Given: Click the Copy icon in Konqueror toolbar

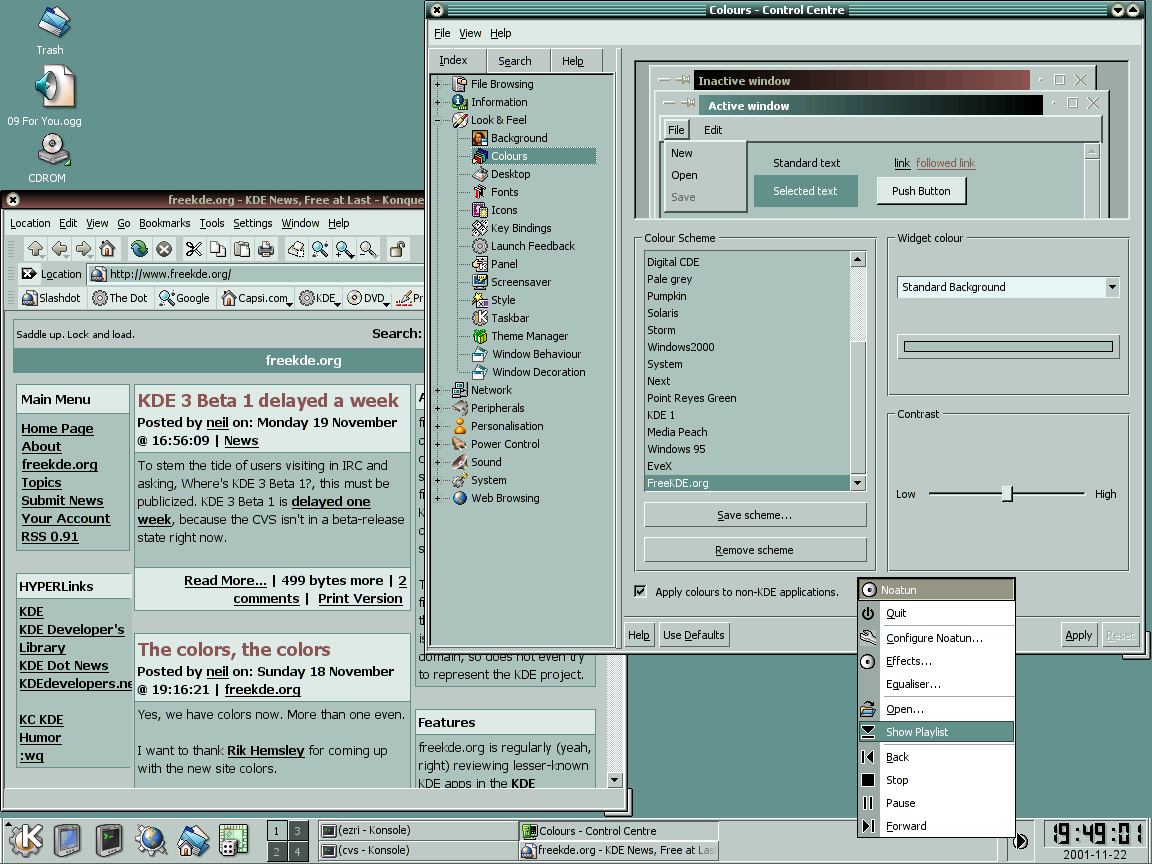Looking at the screenshot, I should pyautogui.click(x=217, y=249).
